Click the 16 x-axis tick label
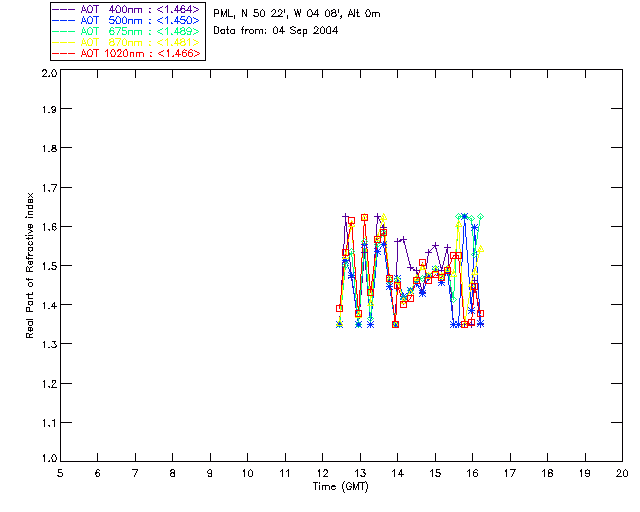 pos(472,474)
